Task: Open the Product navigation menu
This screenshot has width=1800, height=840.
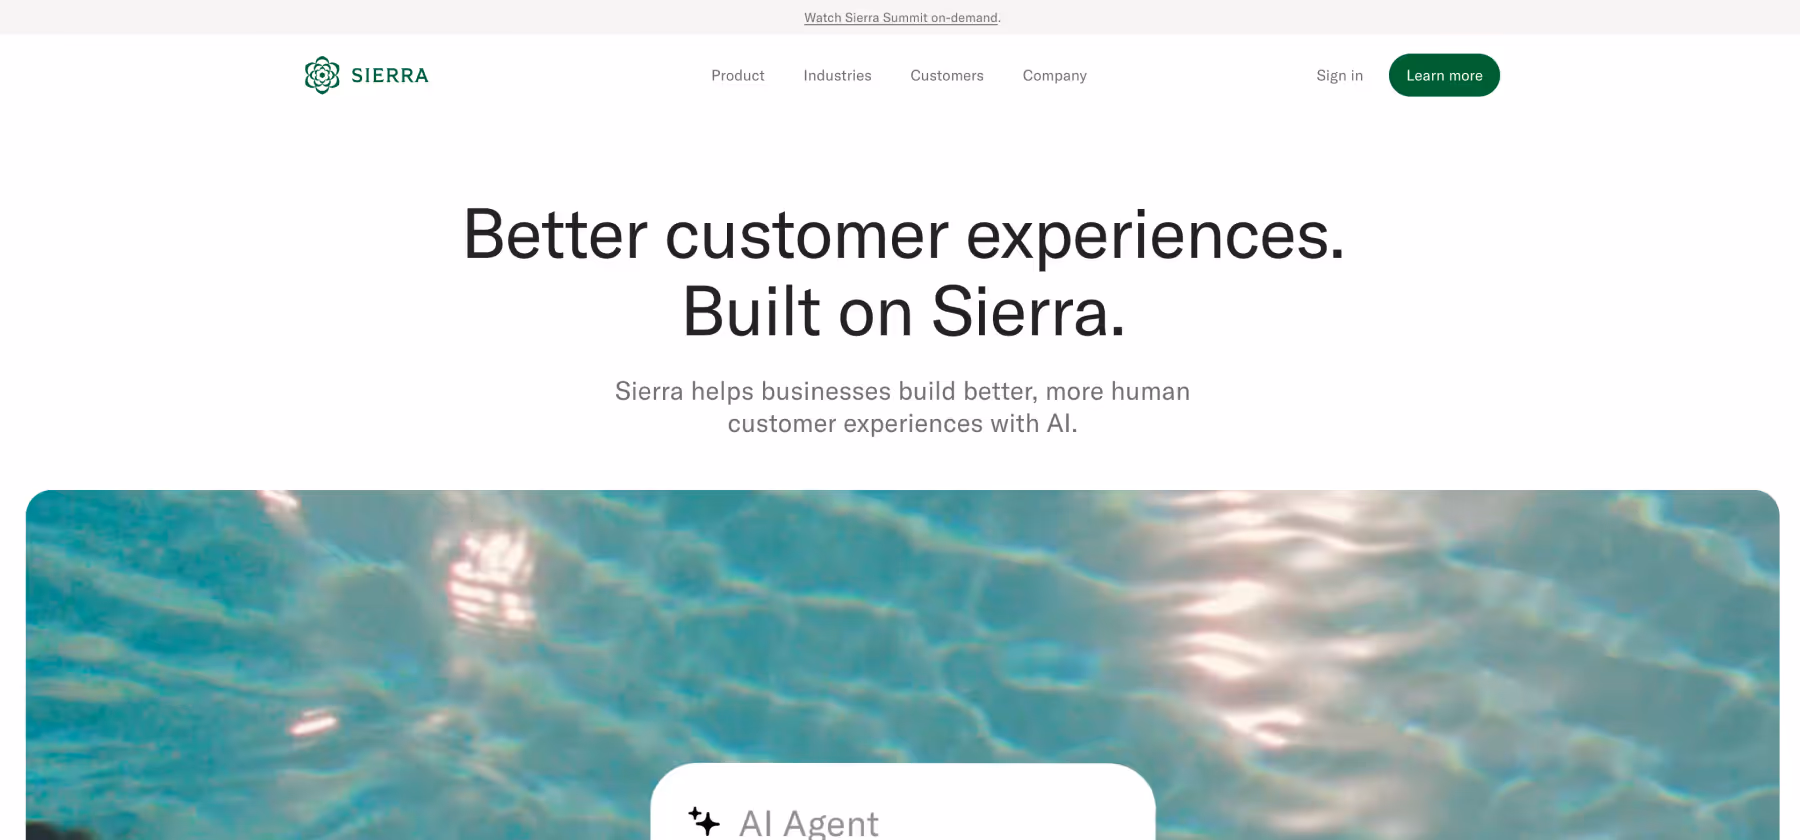Action: click(x=738, y=76)
